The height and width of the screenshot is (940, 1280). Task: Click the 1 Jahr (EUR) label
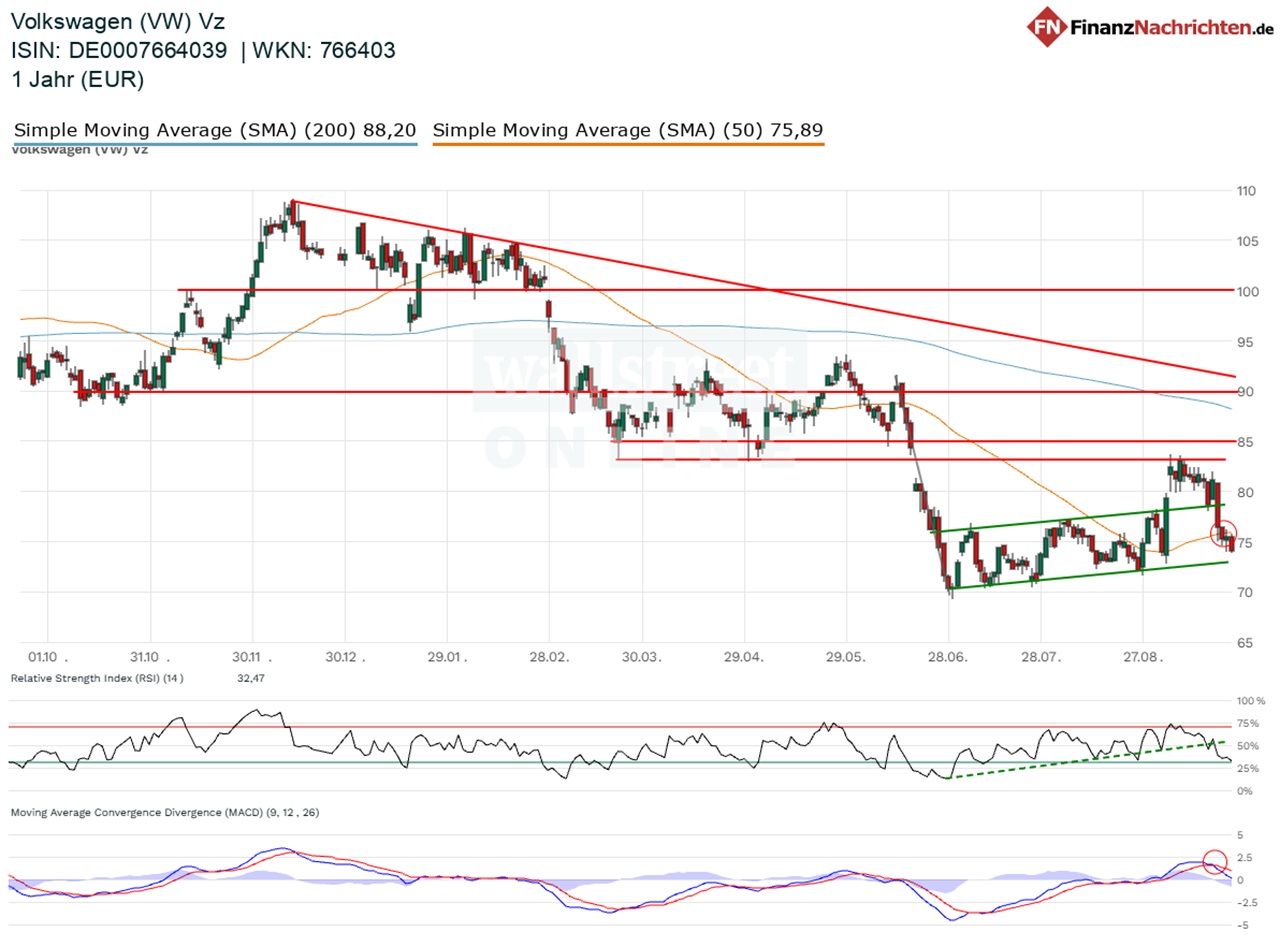77,80
